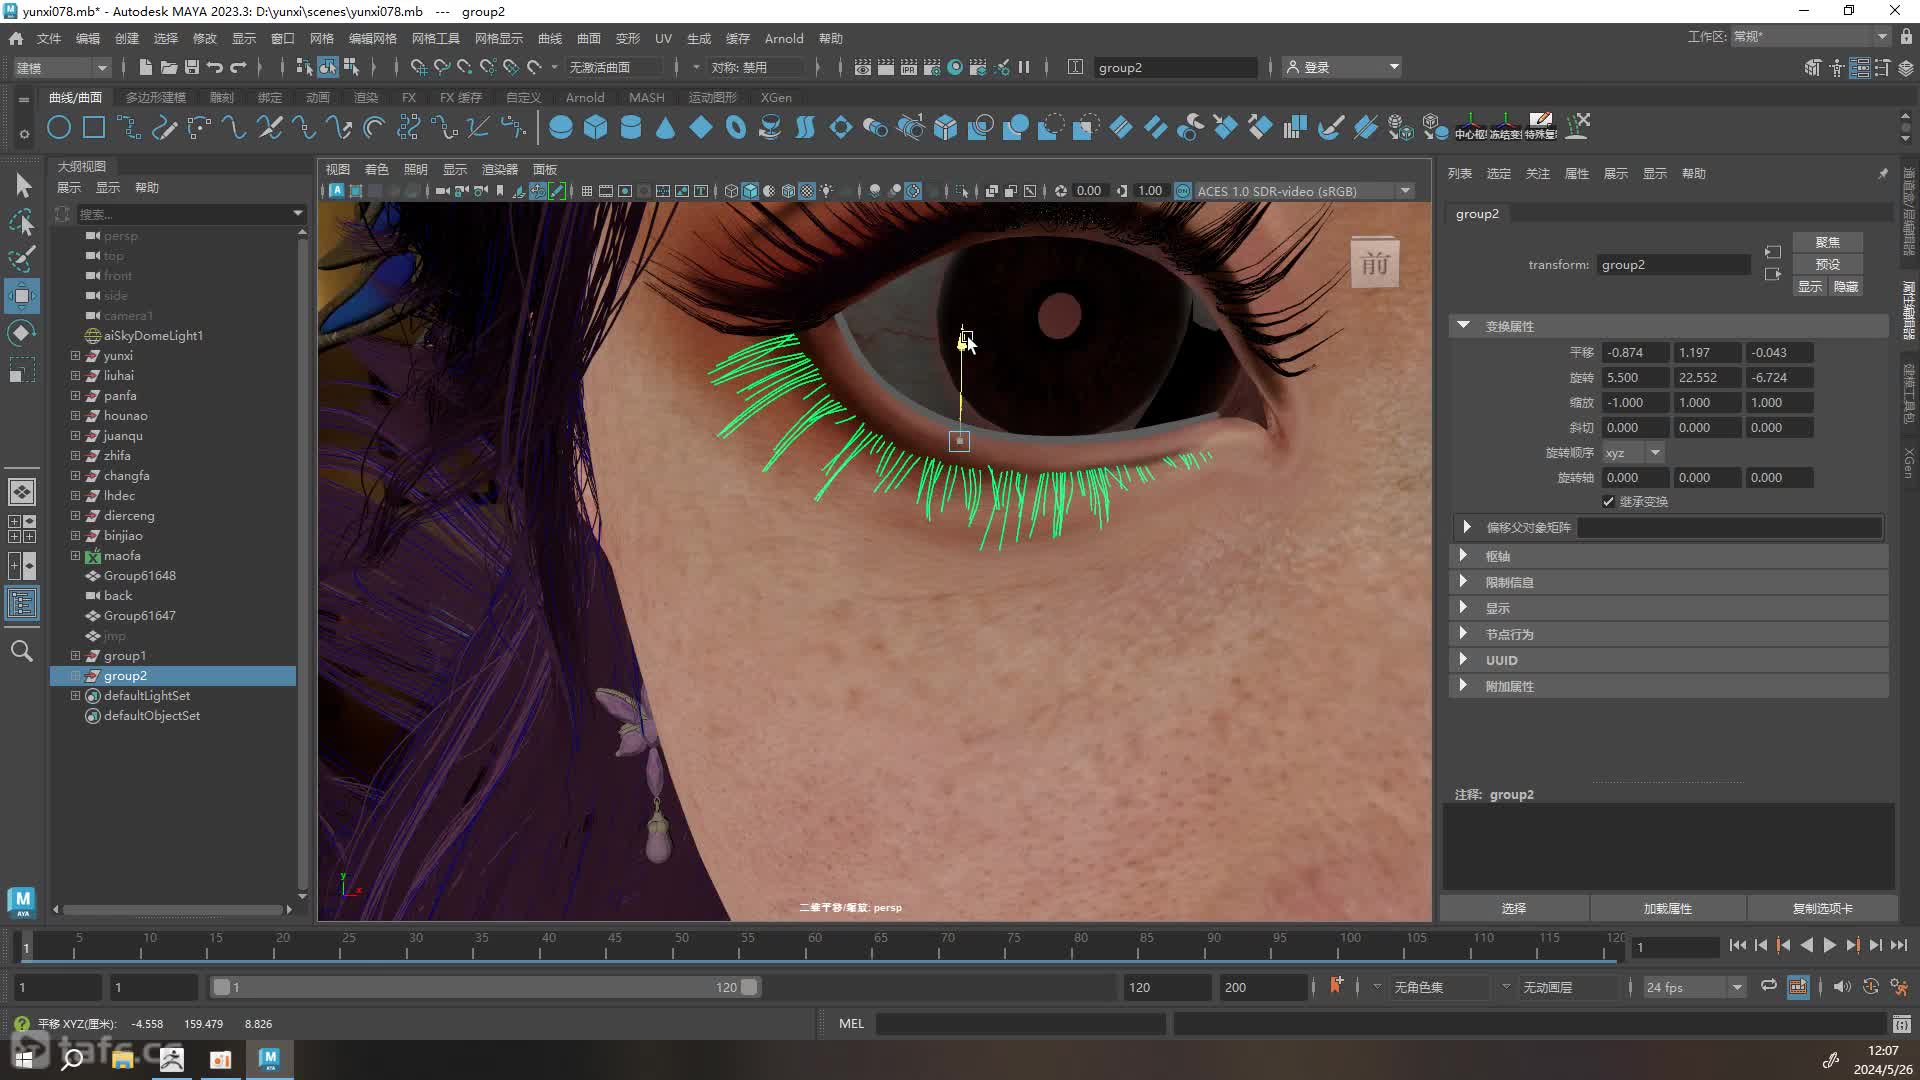The width and height of the screenshot is (1920, 1080).
Task: Toggle loop playback mode icon
Action: click(x=1769, y=986)
